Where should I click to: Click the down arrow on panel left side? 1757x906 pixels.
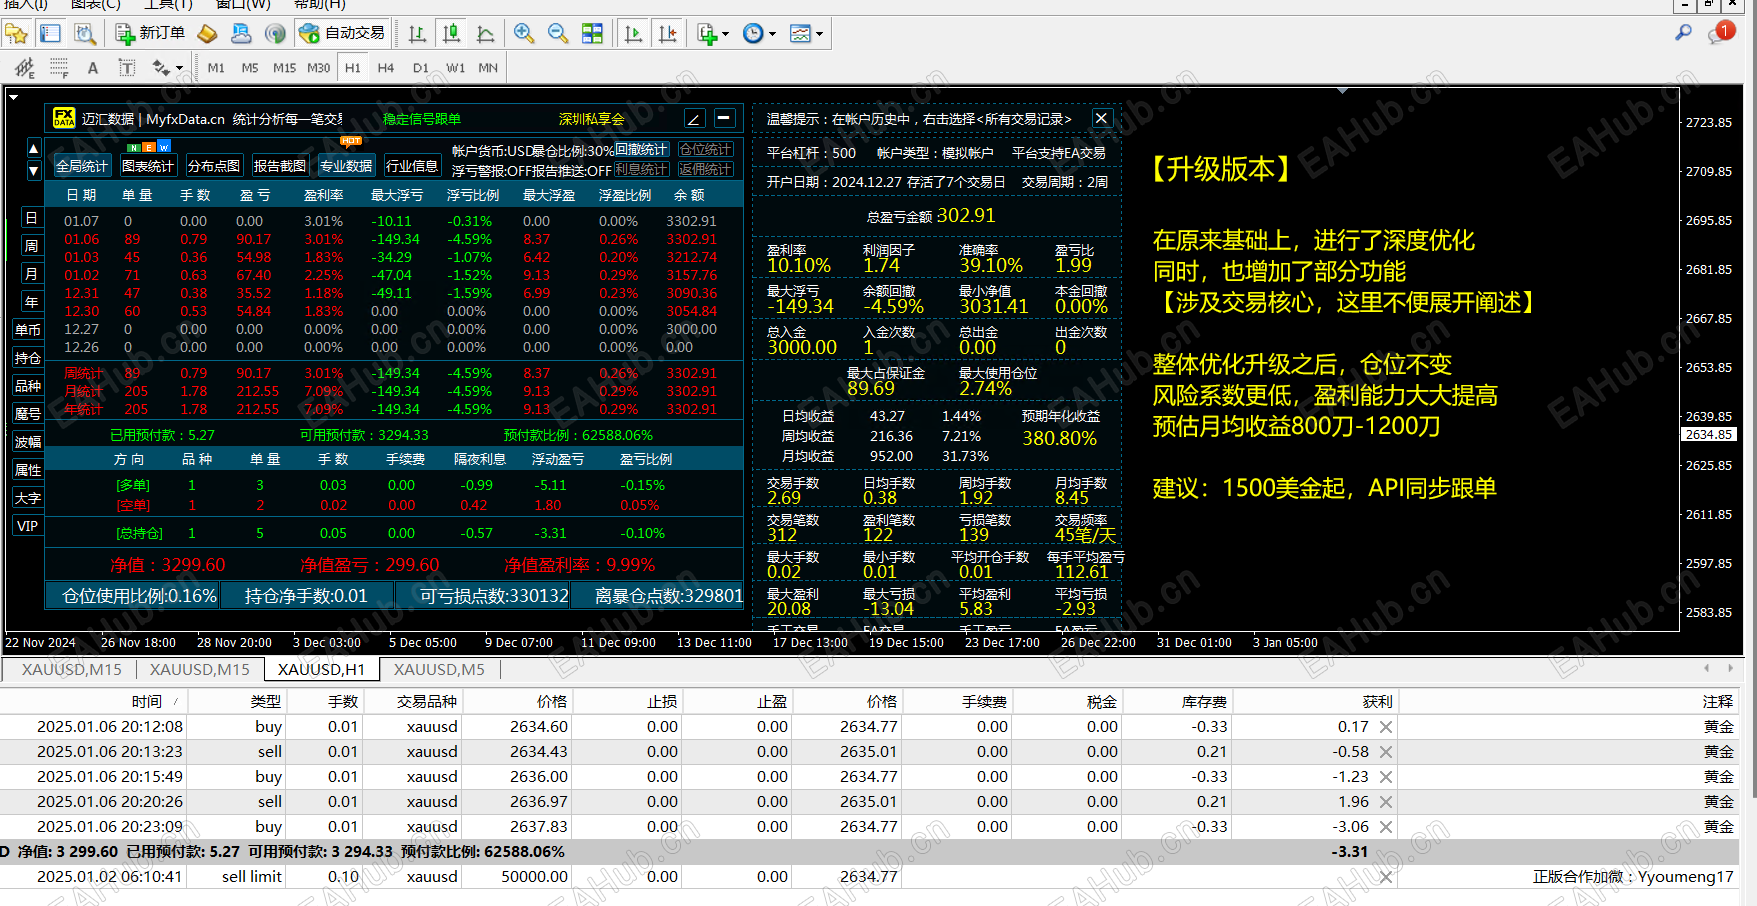[x=33, y=171]
